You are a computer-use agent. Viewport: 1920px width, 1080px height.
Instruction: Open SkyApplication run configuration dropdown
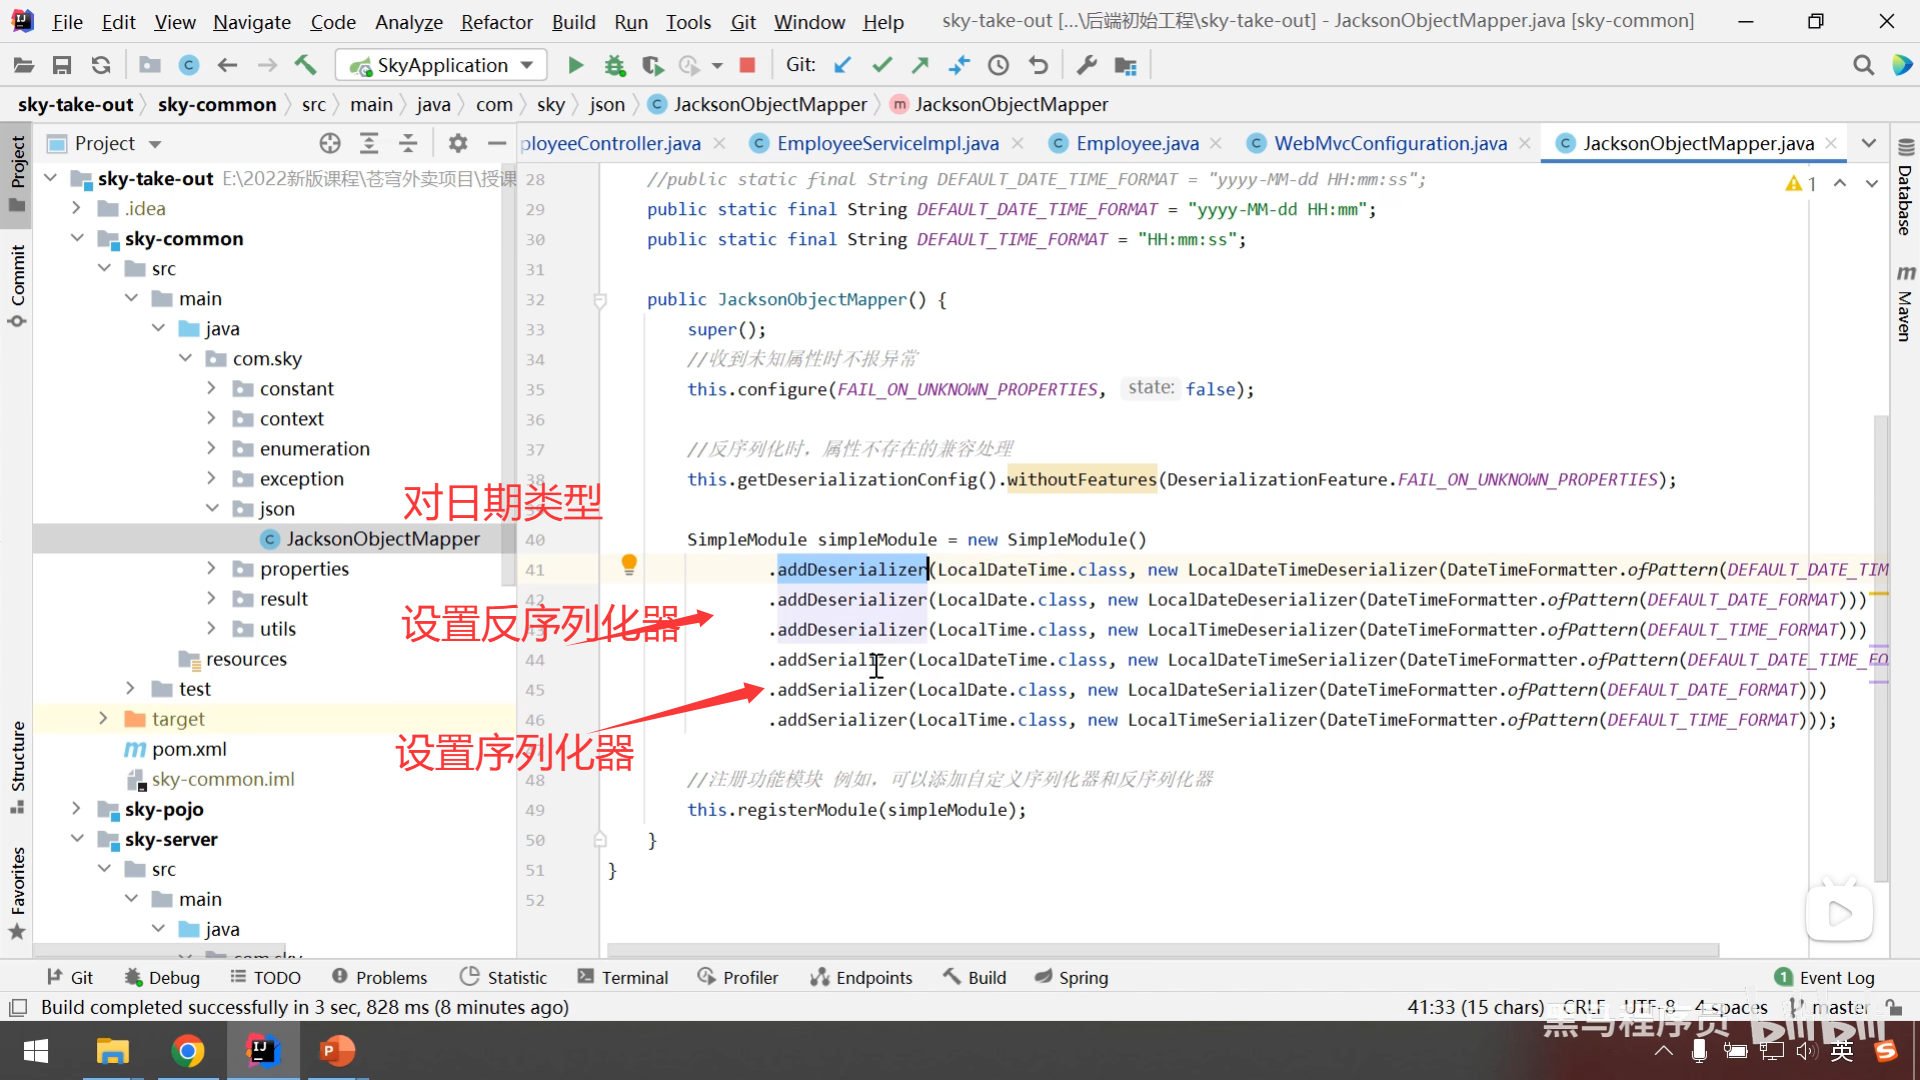[441, 66]
